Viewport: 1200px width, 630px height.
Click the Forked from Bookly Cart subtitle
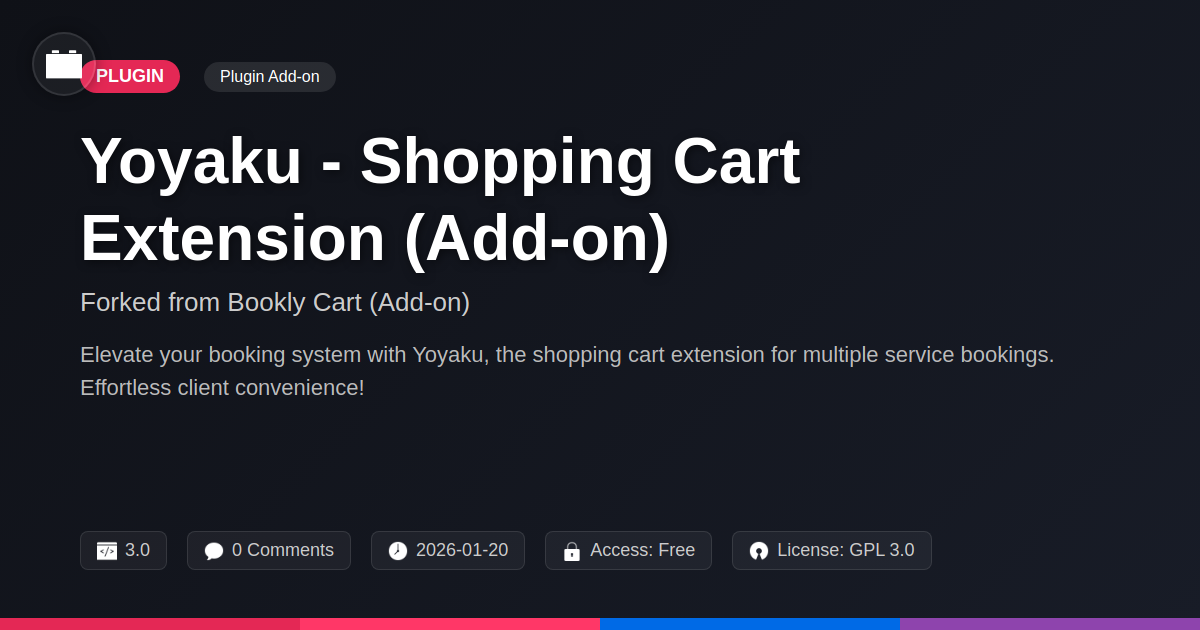click(275, 302)
